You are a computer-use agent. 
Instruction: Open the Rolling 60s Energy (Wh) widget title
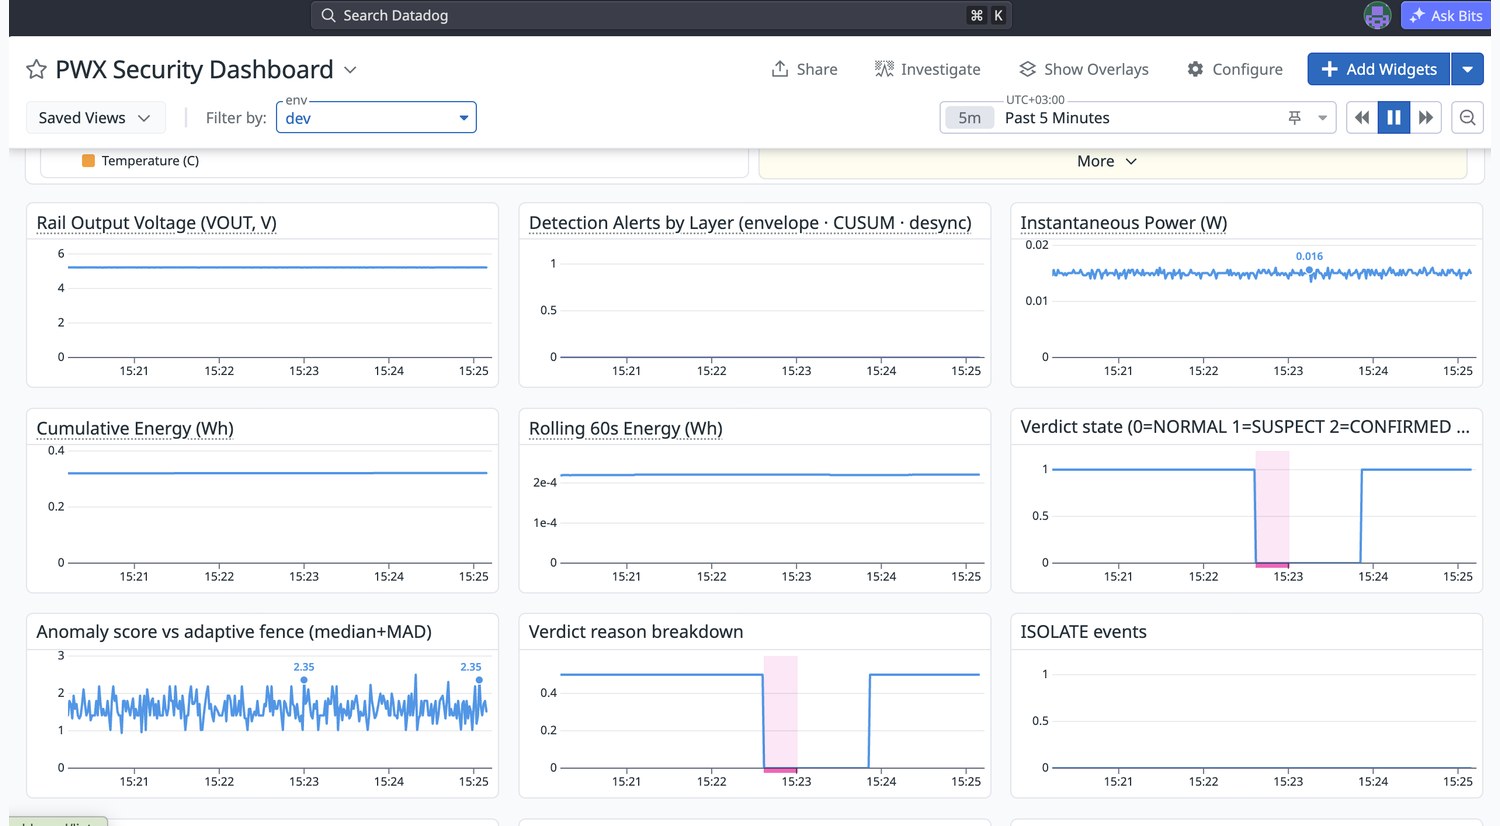pos(626,428)
